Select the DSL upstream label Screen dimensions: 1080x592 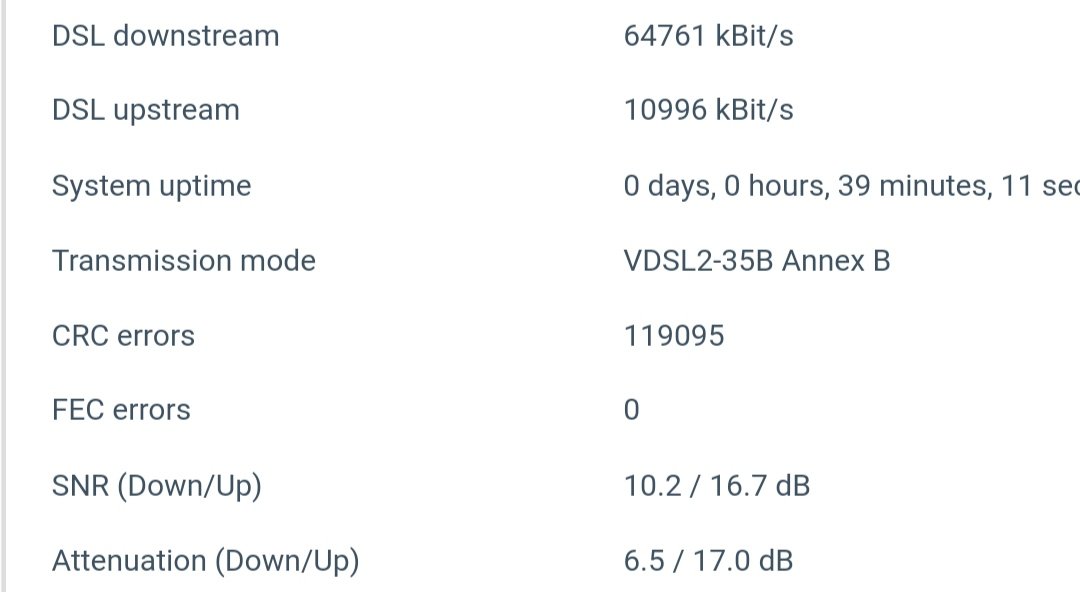click(x=146, y=110)
